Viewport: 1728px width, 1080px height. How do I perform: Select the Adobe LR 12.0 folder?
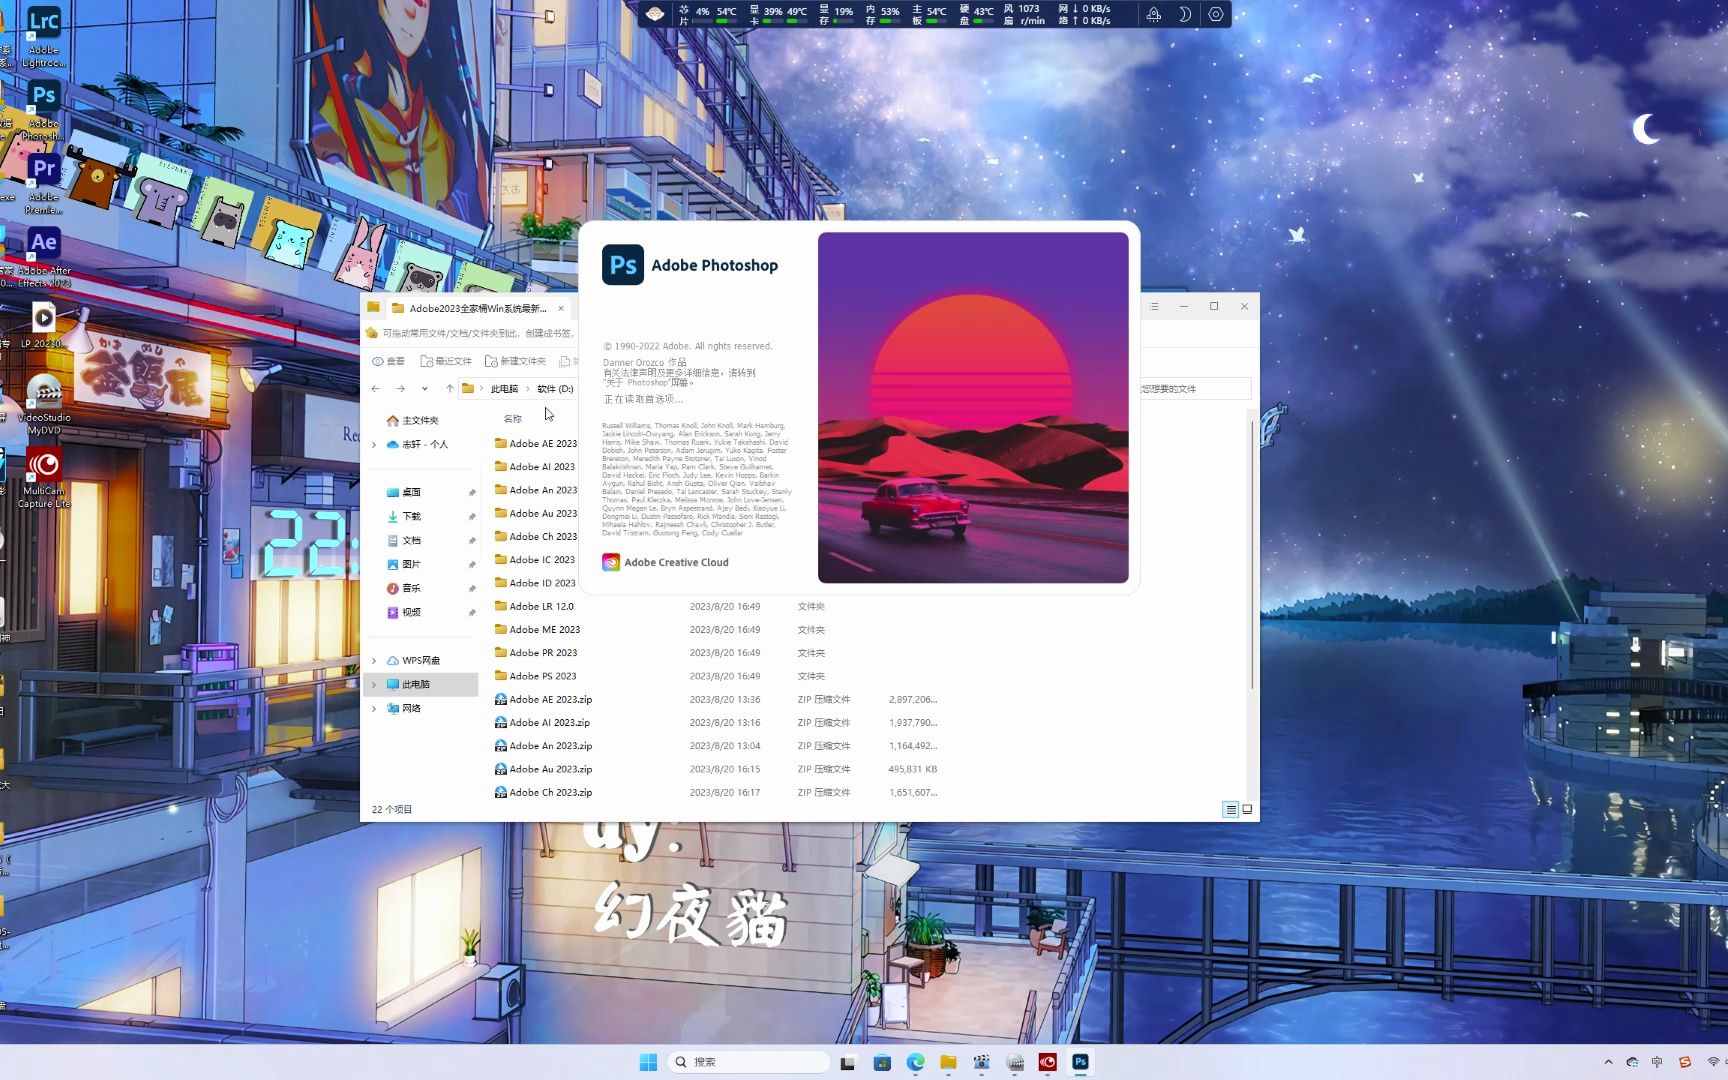[x=535, y=607]
